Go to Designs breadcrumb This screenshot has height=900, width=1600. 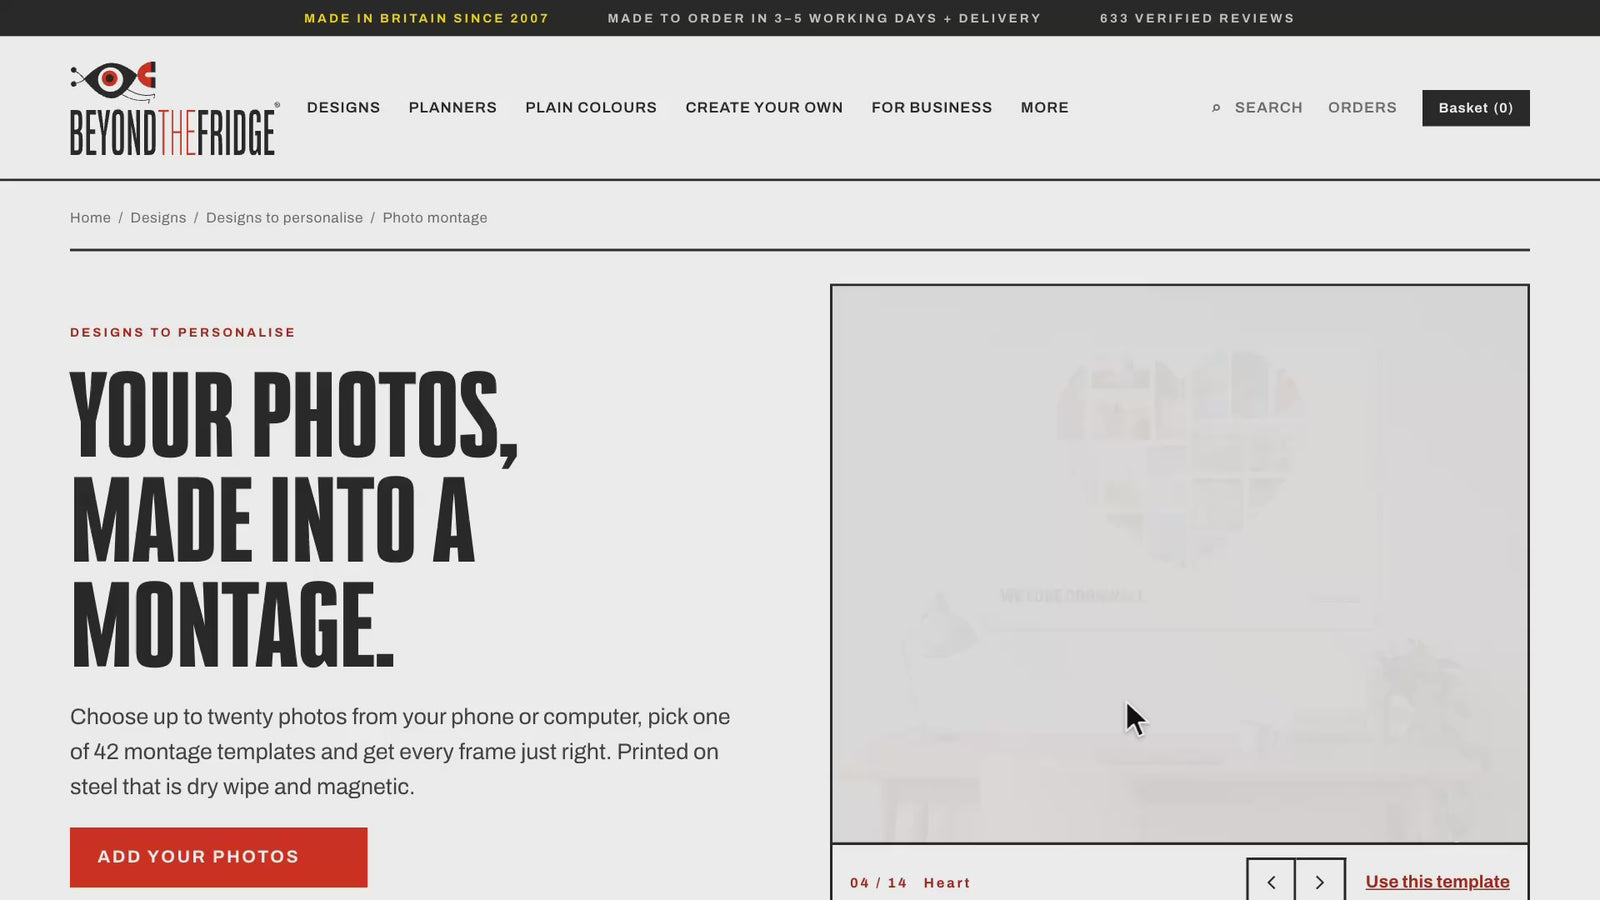pos(158,218)
